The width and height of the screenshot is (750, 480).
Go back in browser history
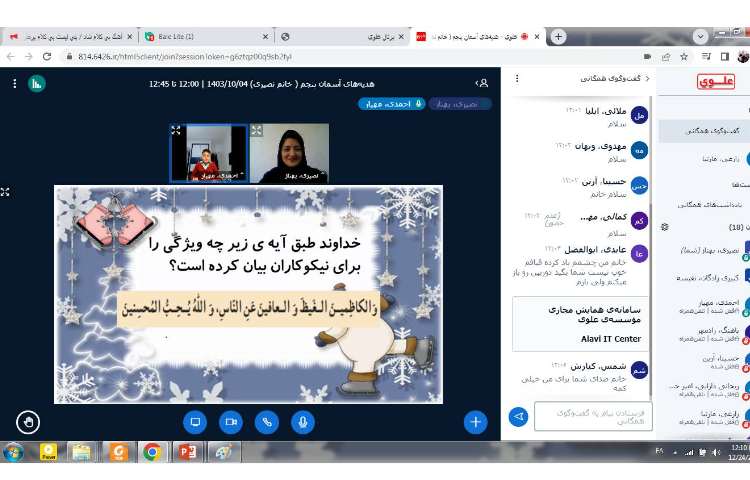[11, 56]
